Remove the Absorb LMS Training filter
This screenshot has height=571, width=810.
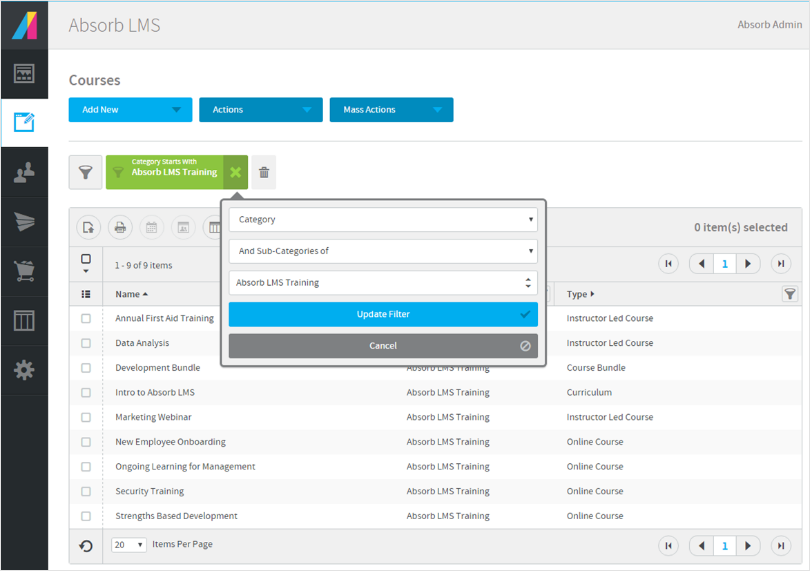[236, 172]
